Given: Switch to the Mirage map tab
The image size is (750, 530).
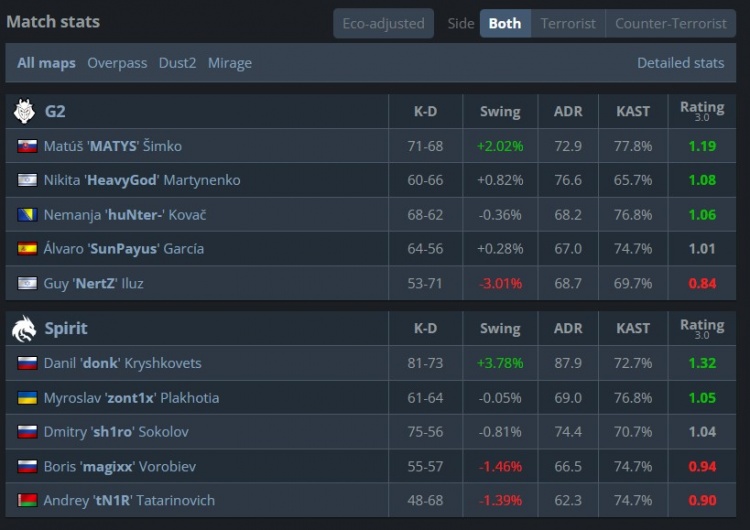Looking at the screenshot, I should click(x=230, y=63).
